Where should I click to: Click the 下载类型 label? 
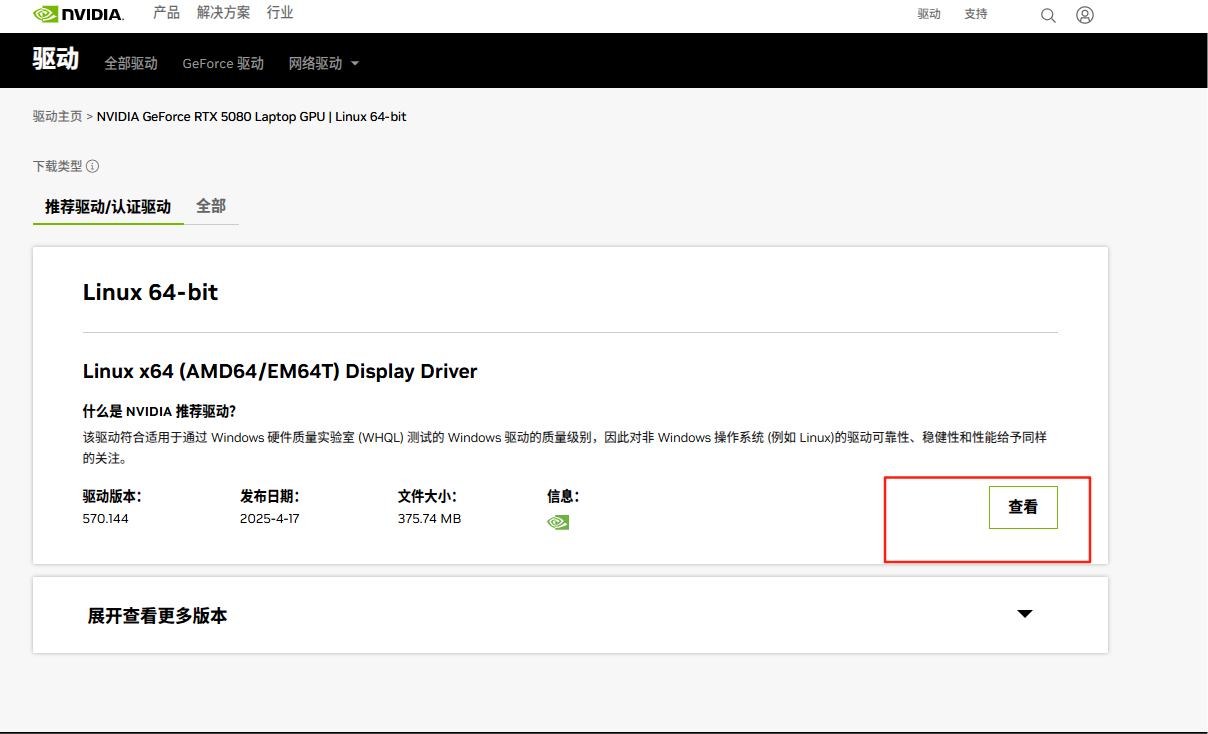[x=58, y=166]
